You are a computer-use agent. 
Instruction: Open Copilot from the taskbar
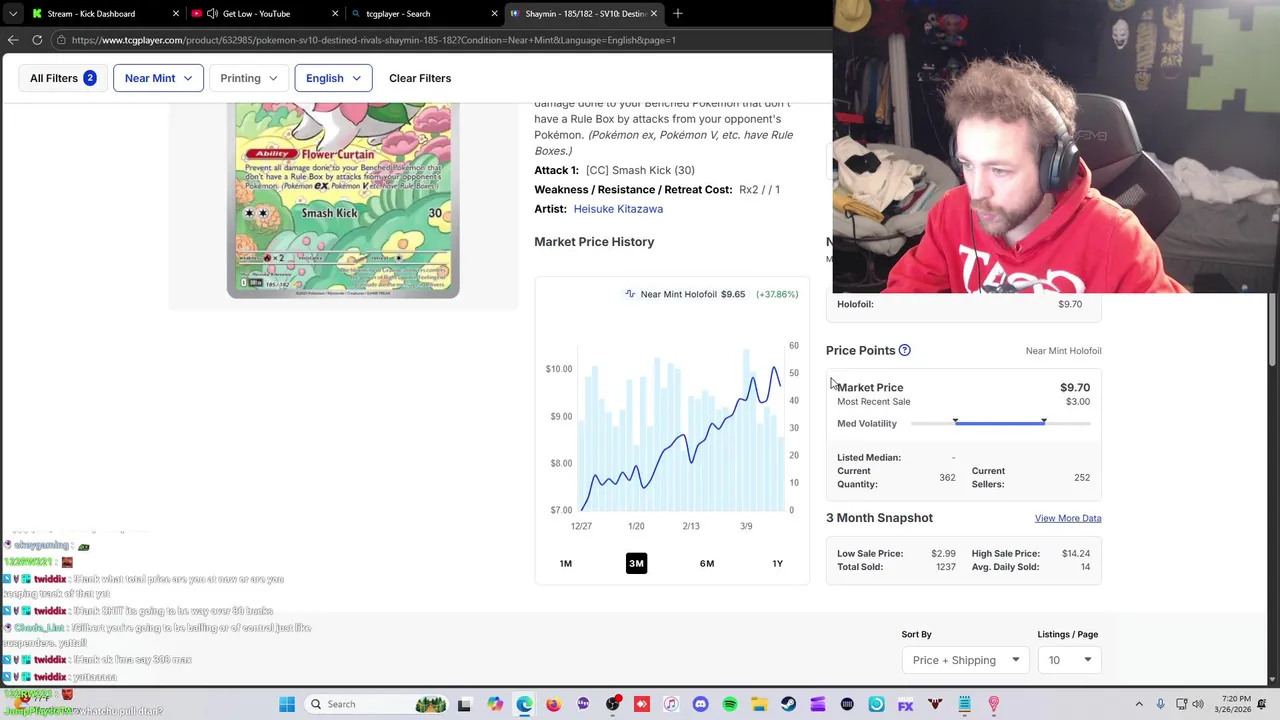(495, 704)
